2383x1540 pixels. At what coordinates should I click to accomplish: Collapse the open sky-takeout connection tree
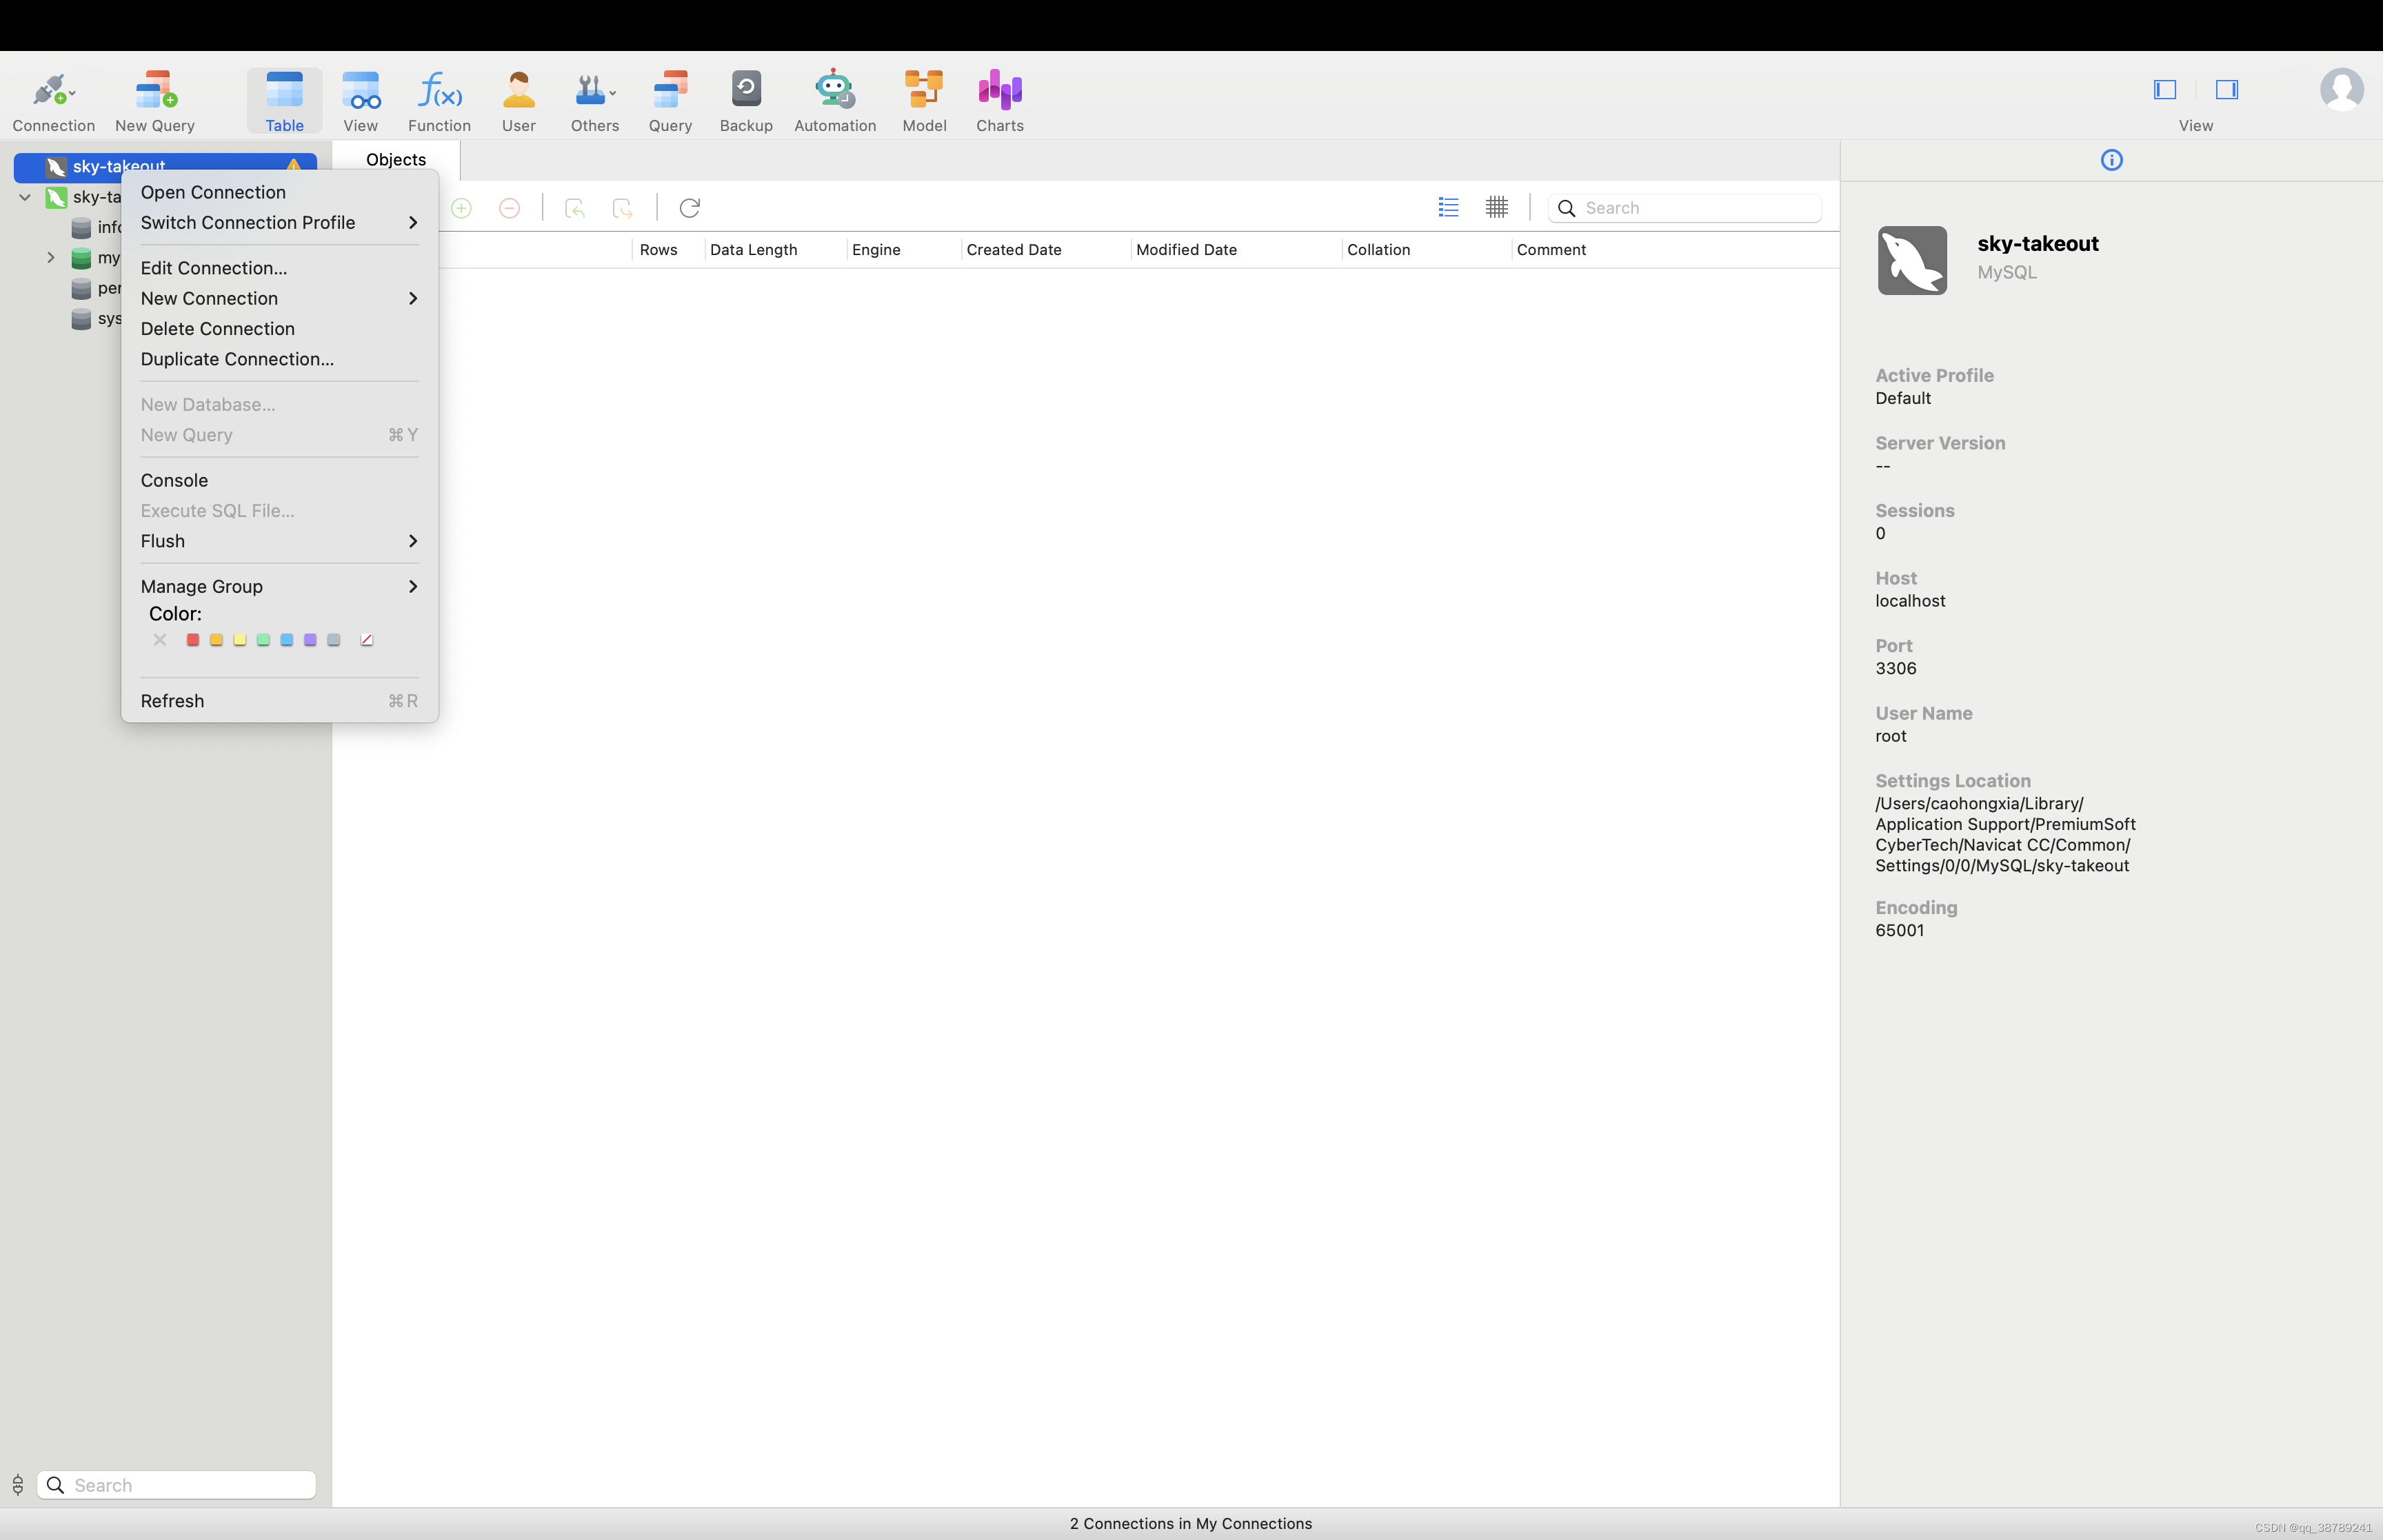(x=25, y=197)
